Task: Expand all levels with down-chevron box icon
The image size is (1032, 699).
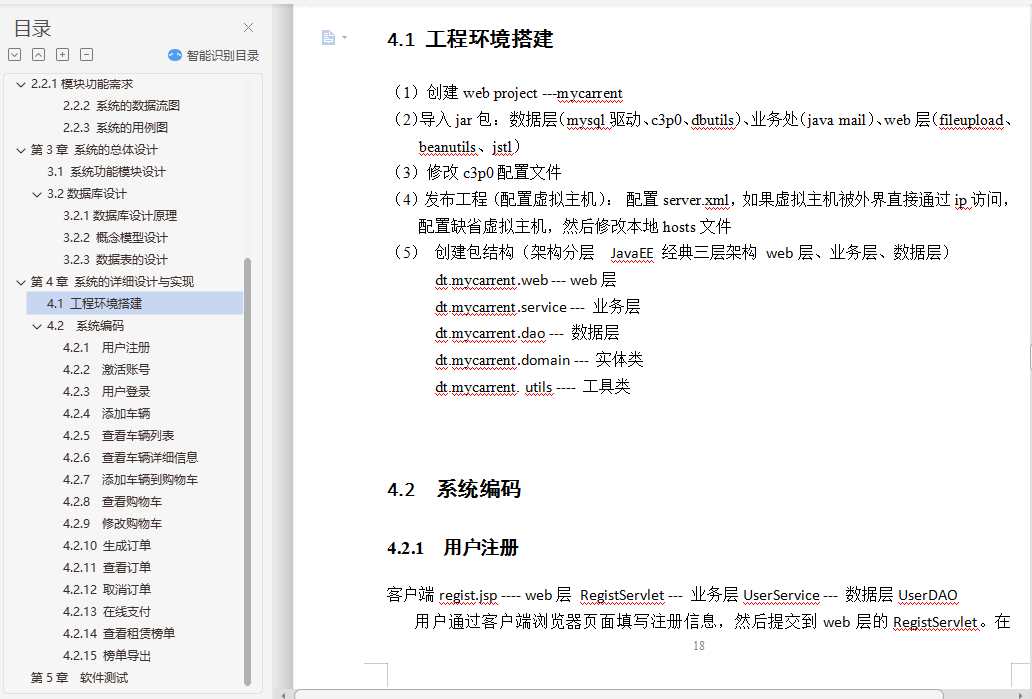Action: [x=15, y=55]
